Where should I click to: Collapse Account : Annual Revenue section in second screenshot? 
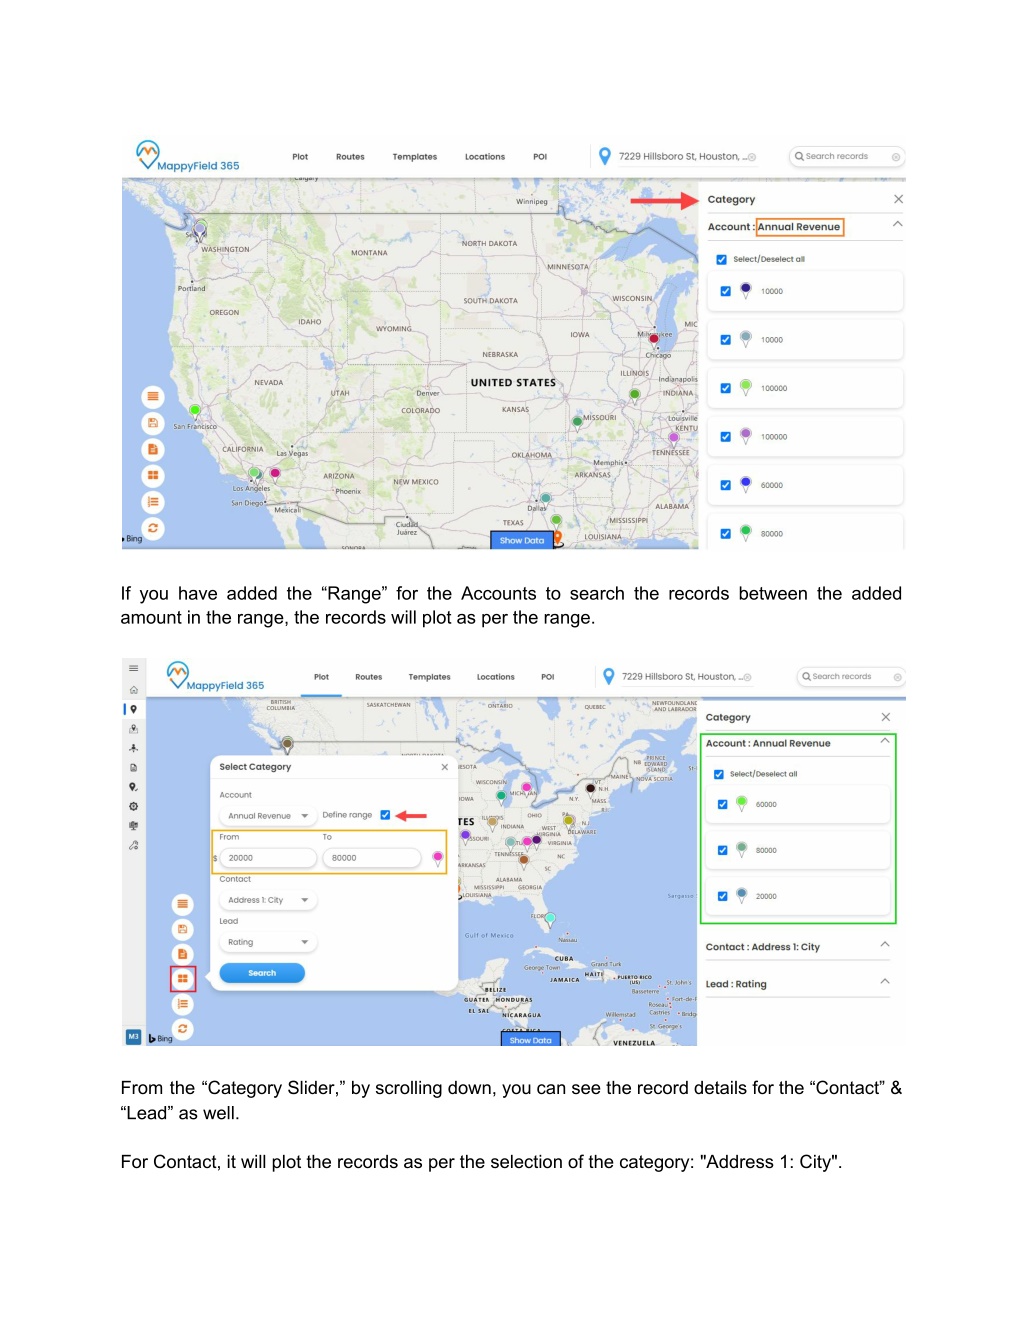(885, 741)
